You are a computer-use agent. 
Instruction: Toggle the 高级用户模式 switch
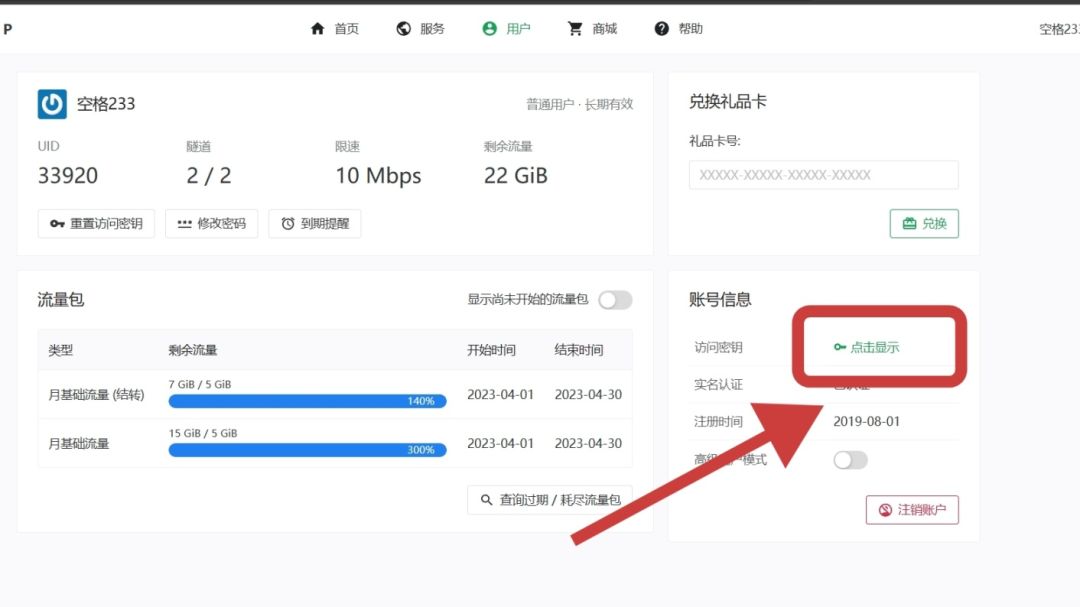pos(851,460)
